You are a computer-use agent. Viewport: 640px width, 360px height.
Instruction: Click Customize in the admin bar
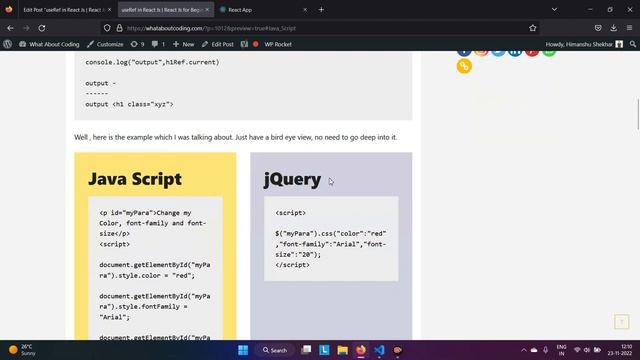point(105,44)
